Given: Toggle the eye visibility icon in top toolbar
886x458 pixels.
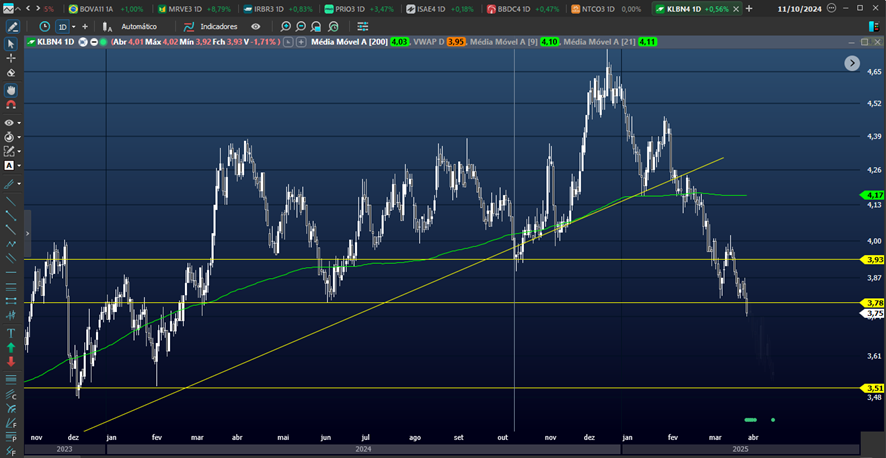Looking at the screenshot, I should (x=256, y=26).
